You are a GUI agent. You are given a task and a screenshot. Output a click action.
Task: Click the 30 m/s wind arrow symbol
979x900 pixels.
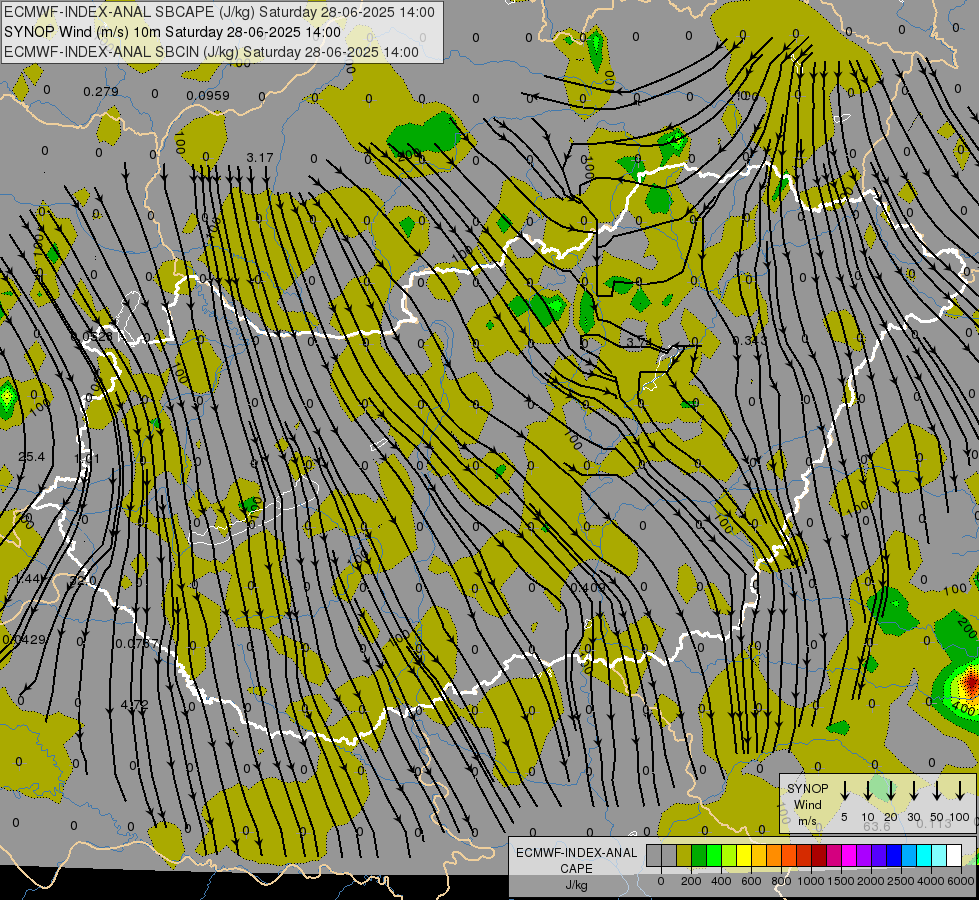point(913,791)
